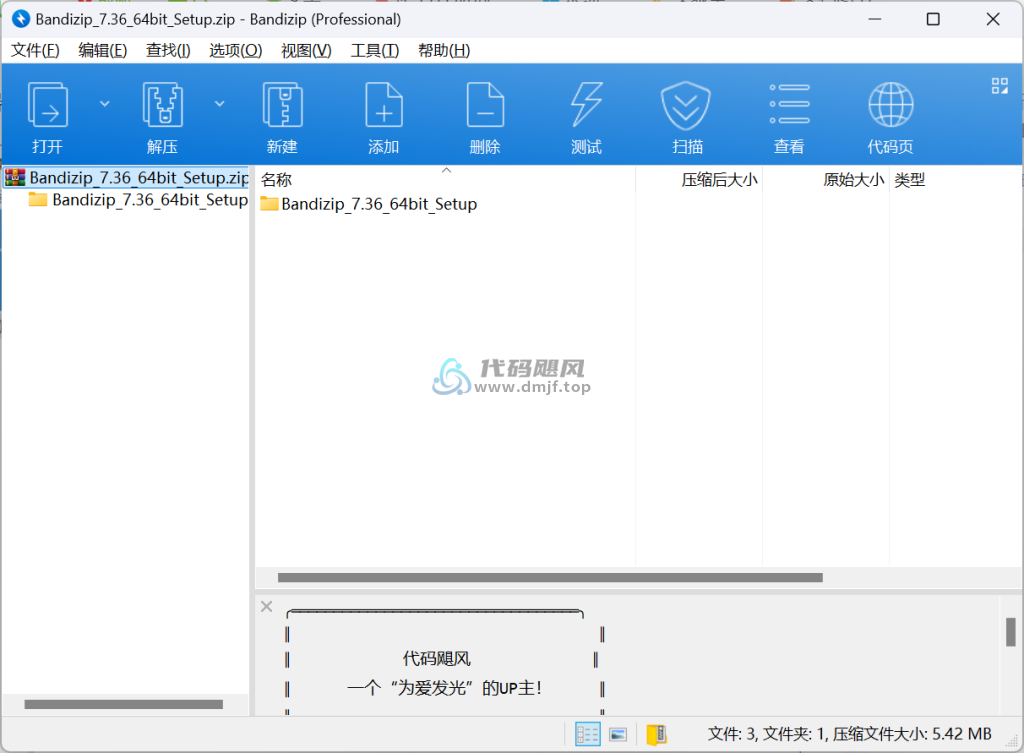The height and width of the screenshot is (753, 1024).
Task: Switch to details list view in status bar
Action: [587, 734]
